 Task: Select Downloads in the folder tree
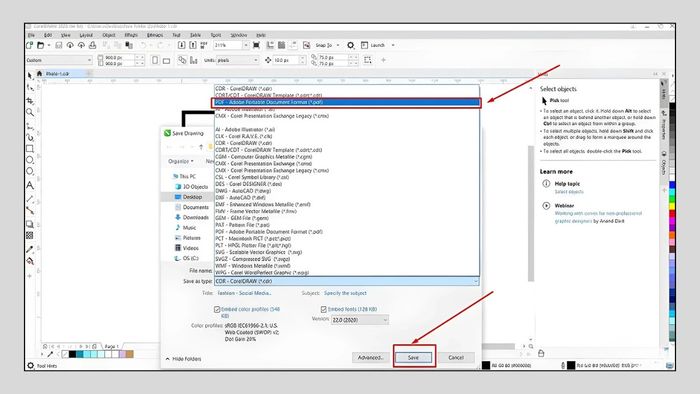[192, 217]
